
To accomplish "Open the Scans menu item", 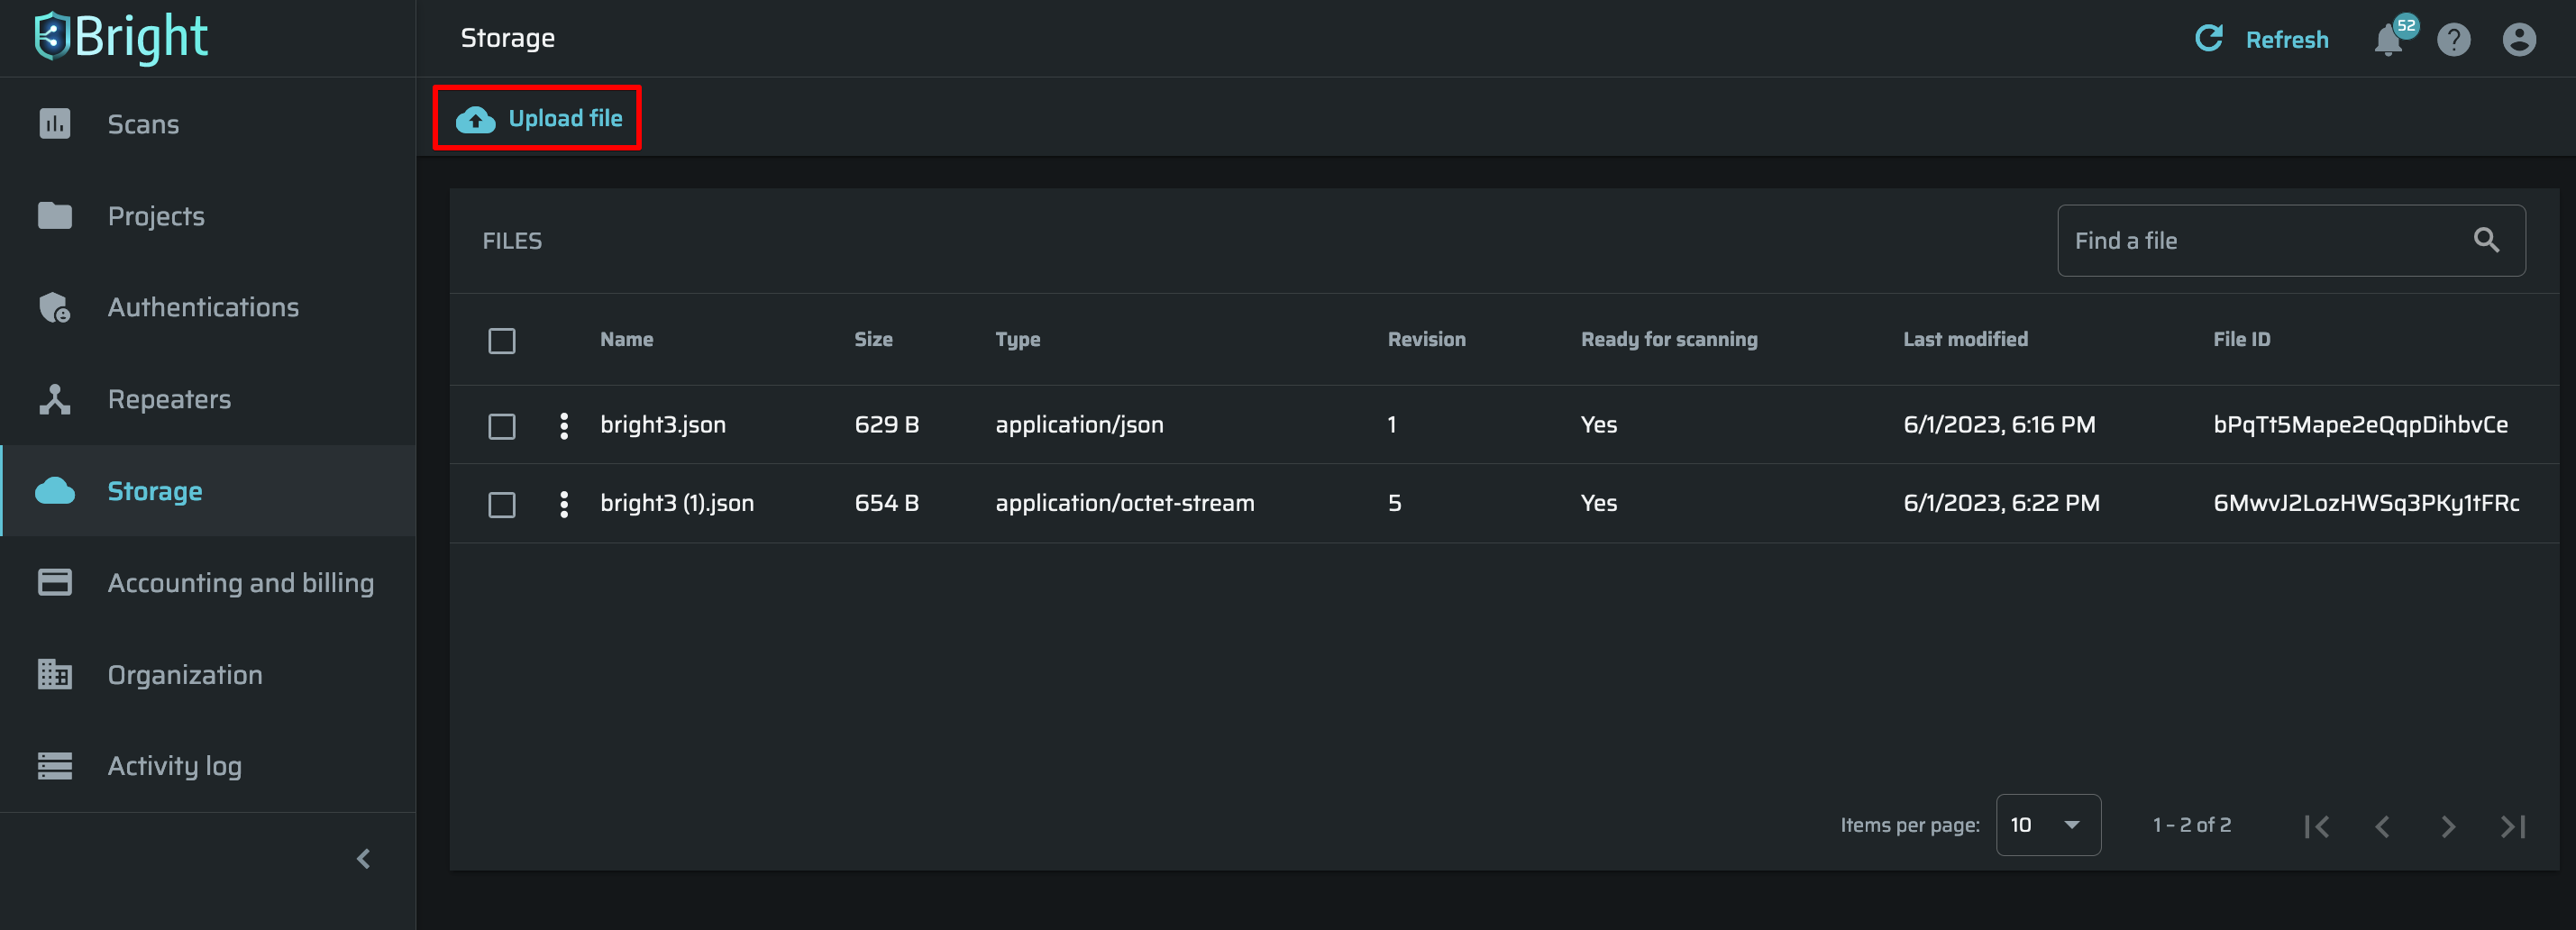I will coord(208,124).
